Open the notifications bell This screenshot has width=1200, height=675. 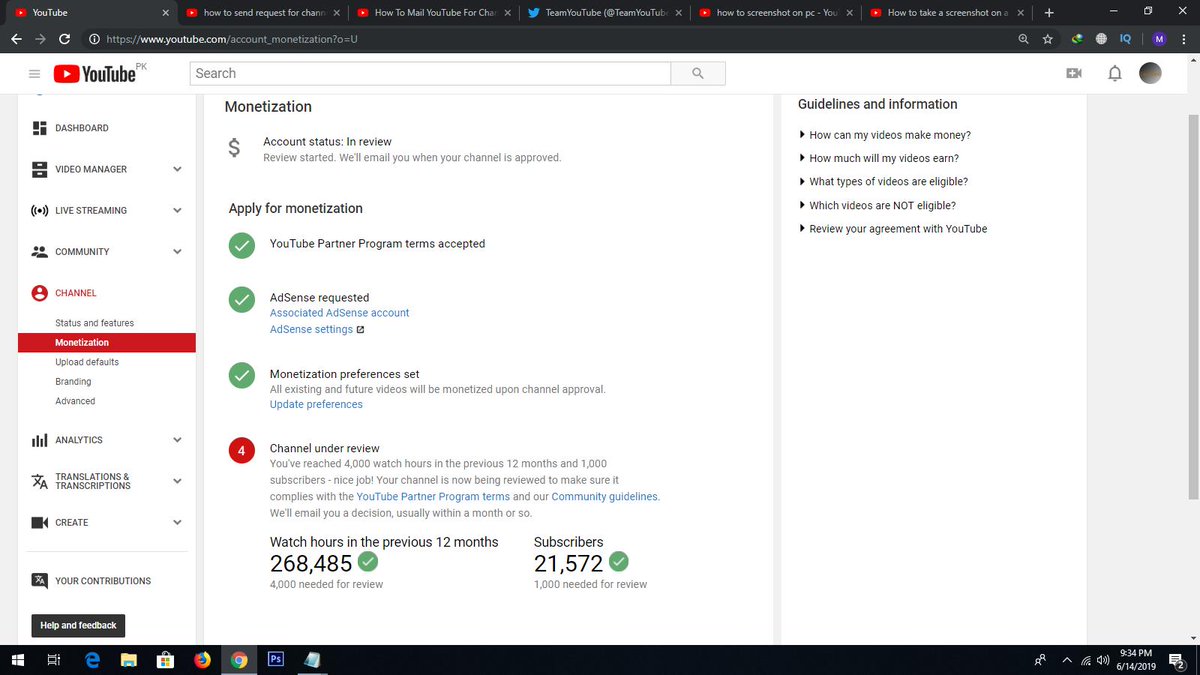1115,73
